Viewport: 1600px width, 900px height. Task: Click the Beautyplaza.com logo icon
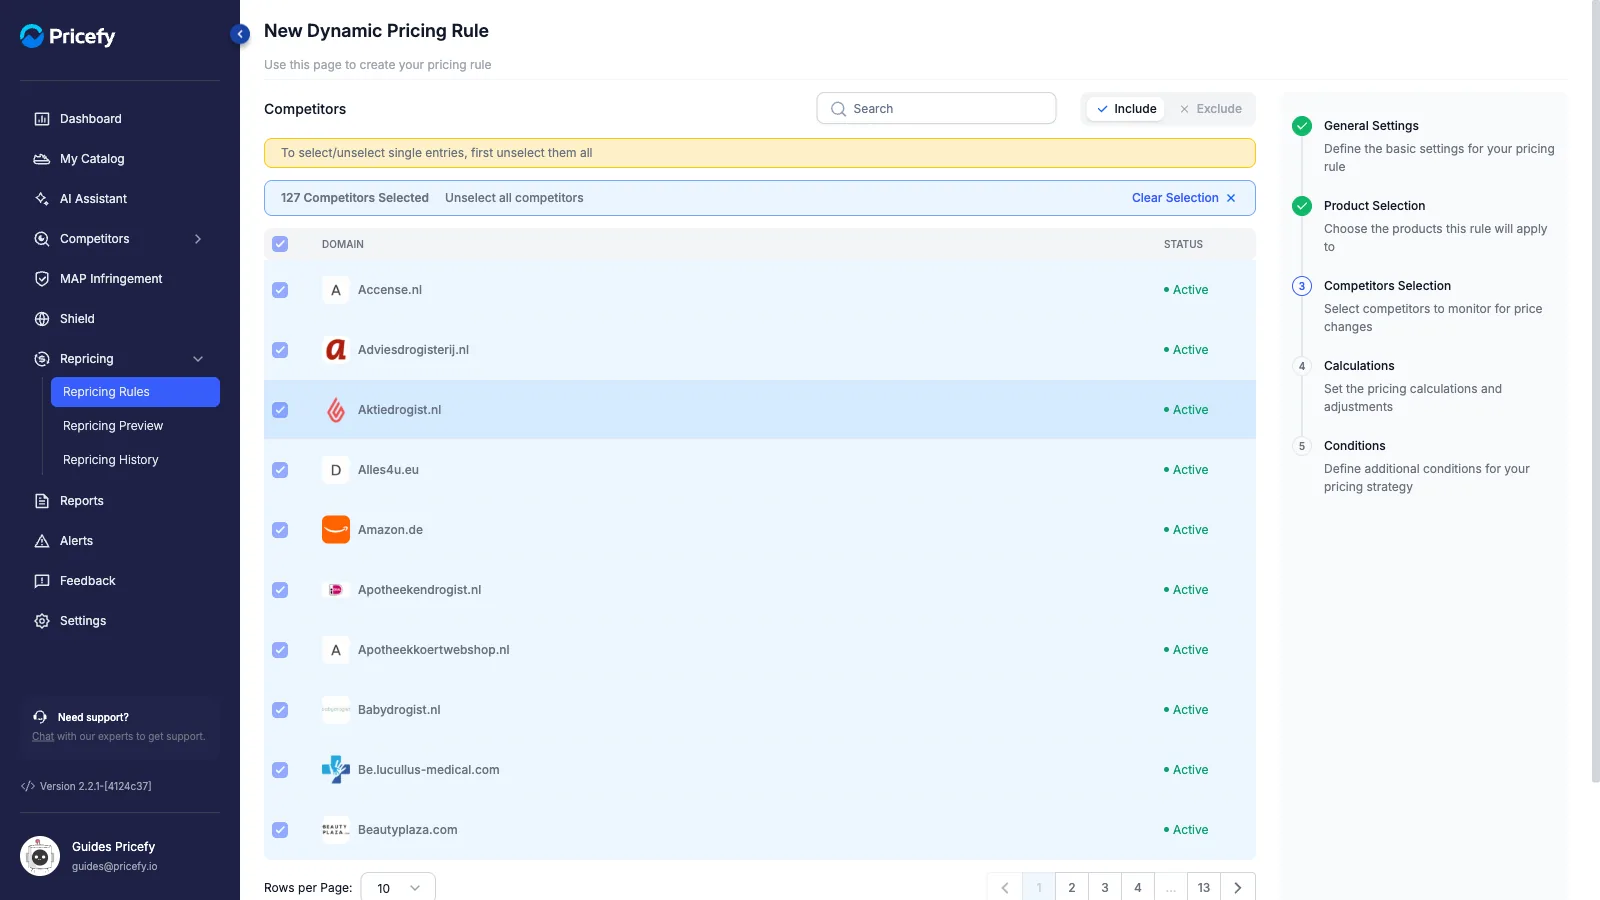coord(336,830)
